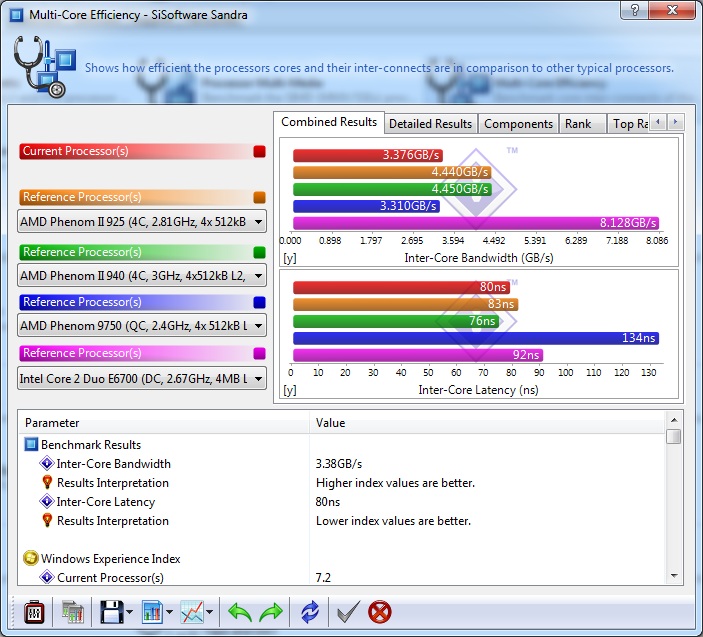Click the 80ns latency value in list
703x637 pixels.
328,502
